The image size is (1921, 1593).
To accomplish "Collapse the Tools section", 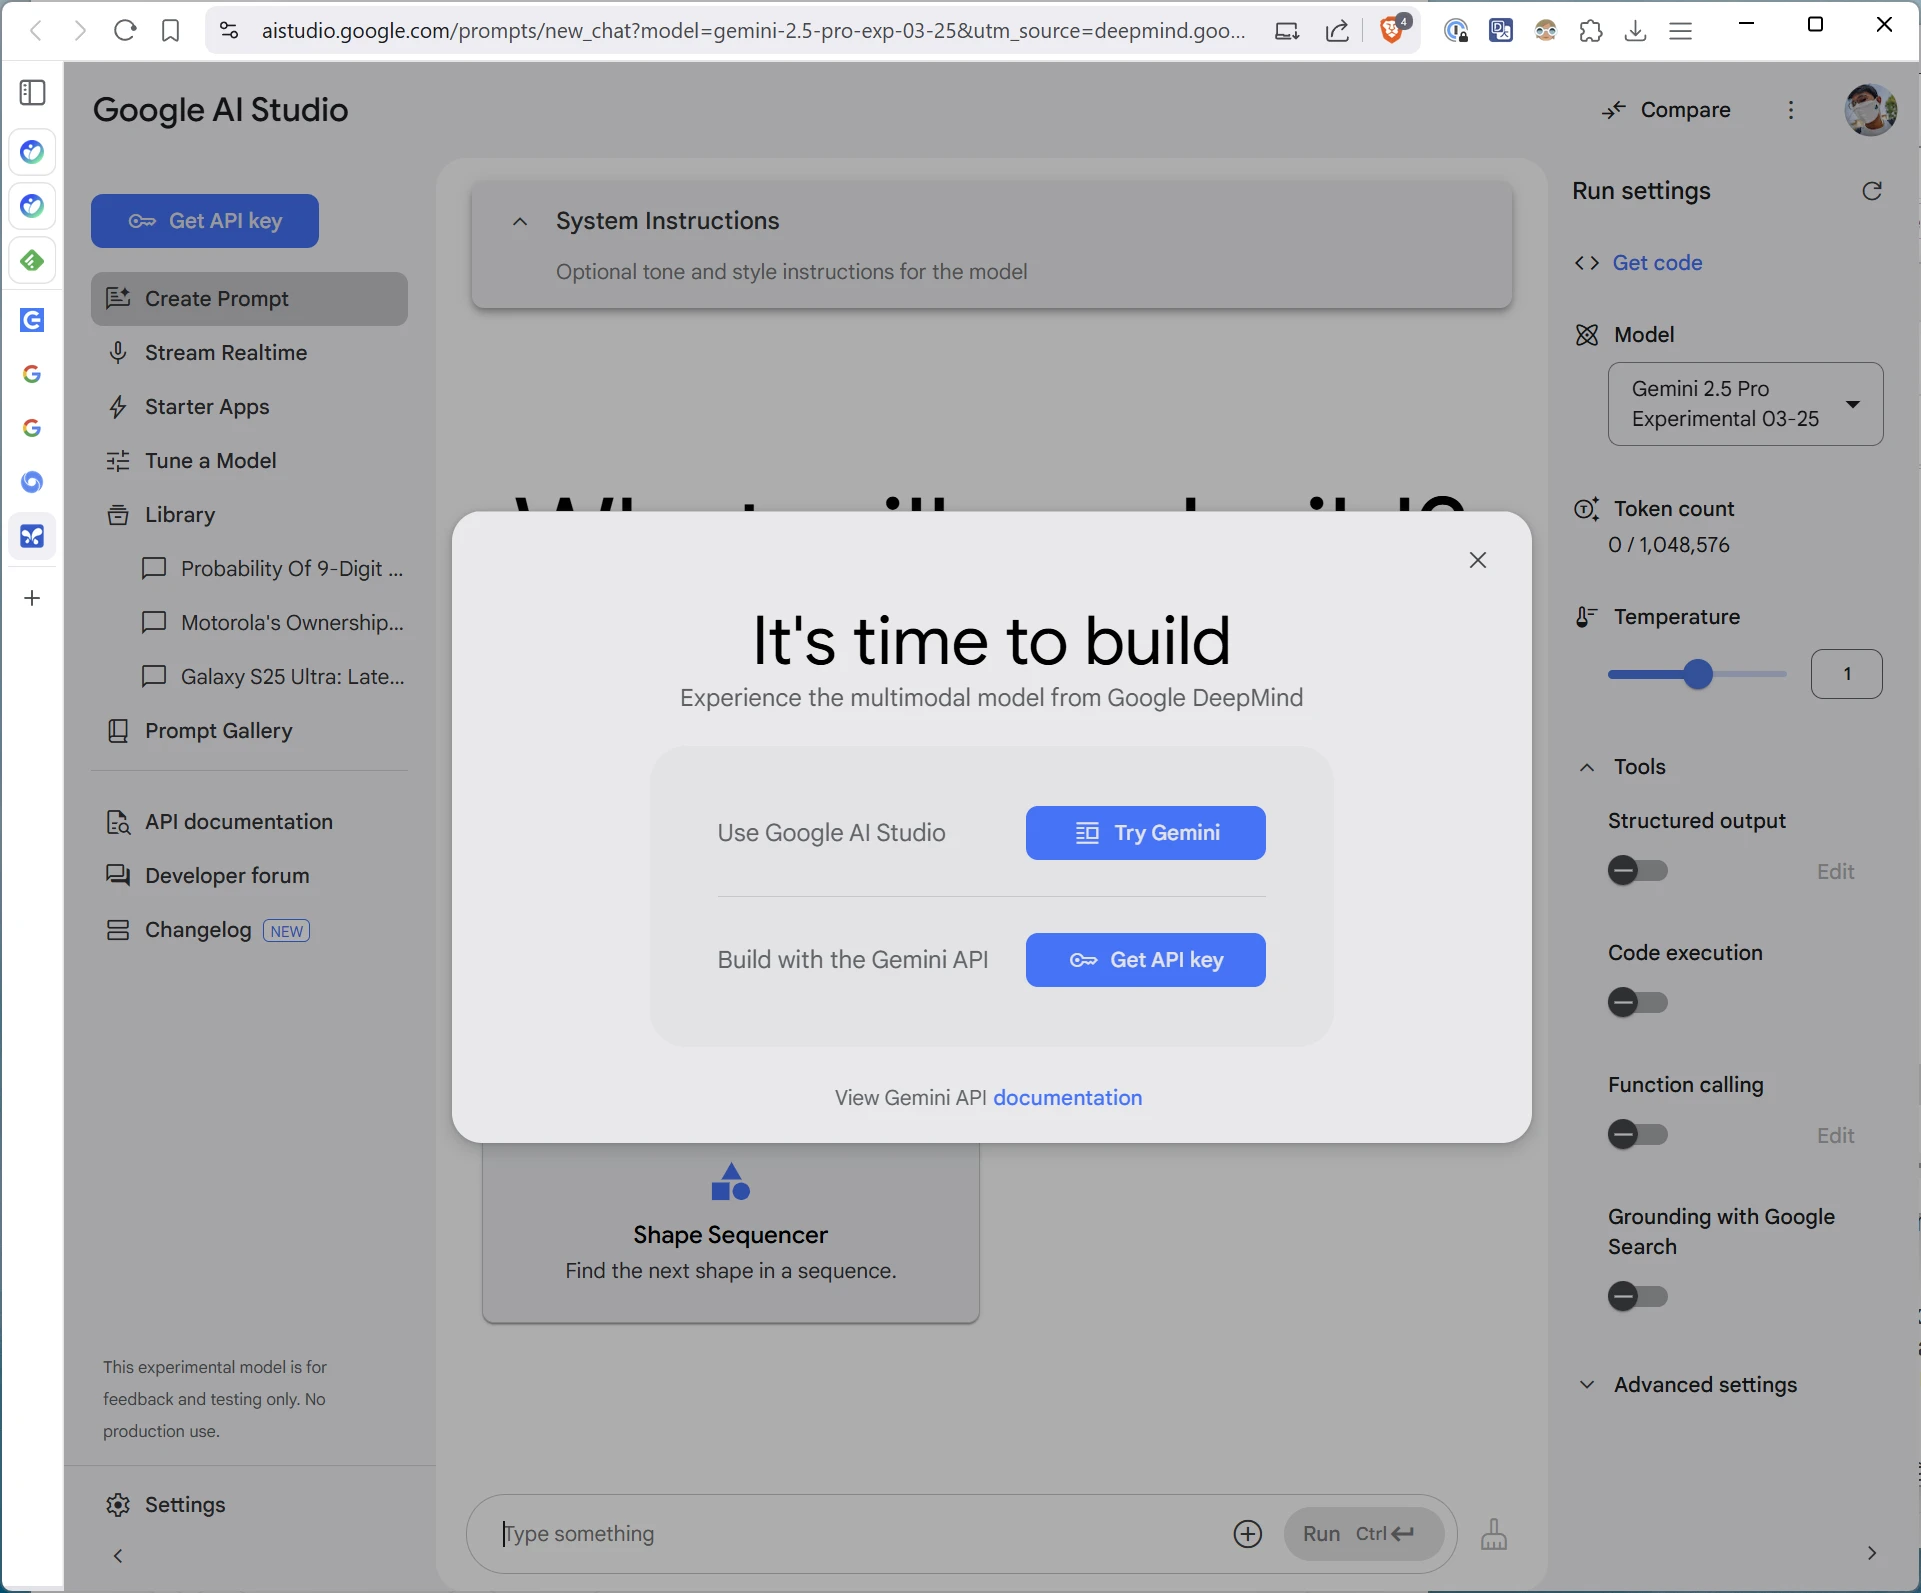I will [x=1587, y=767].
